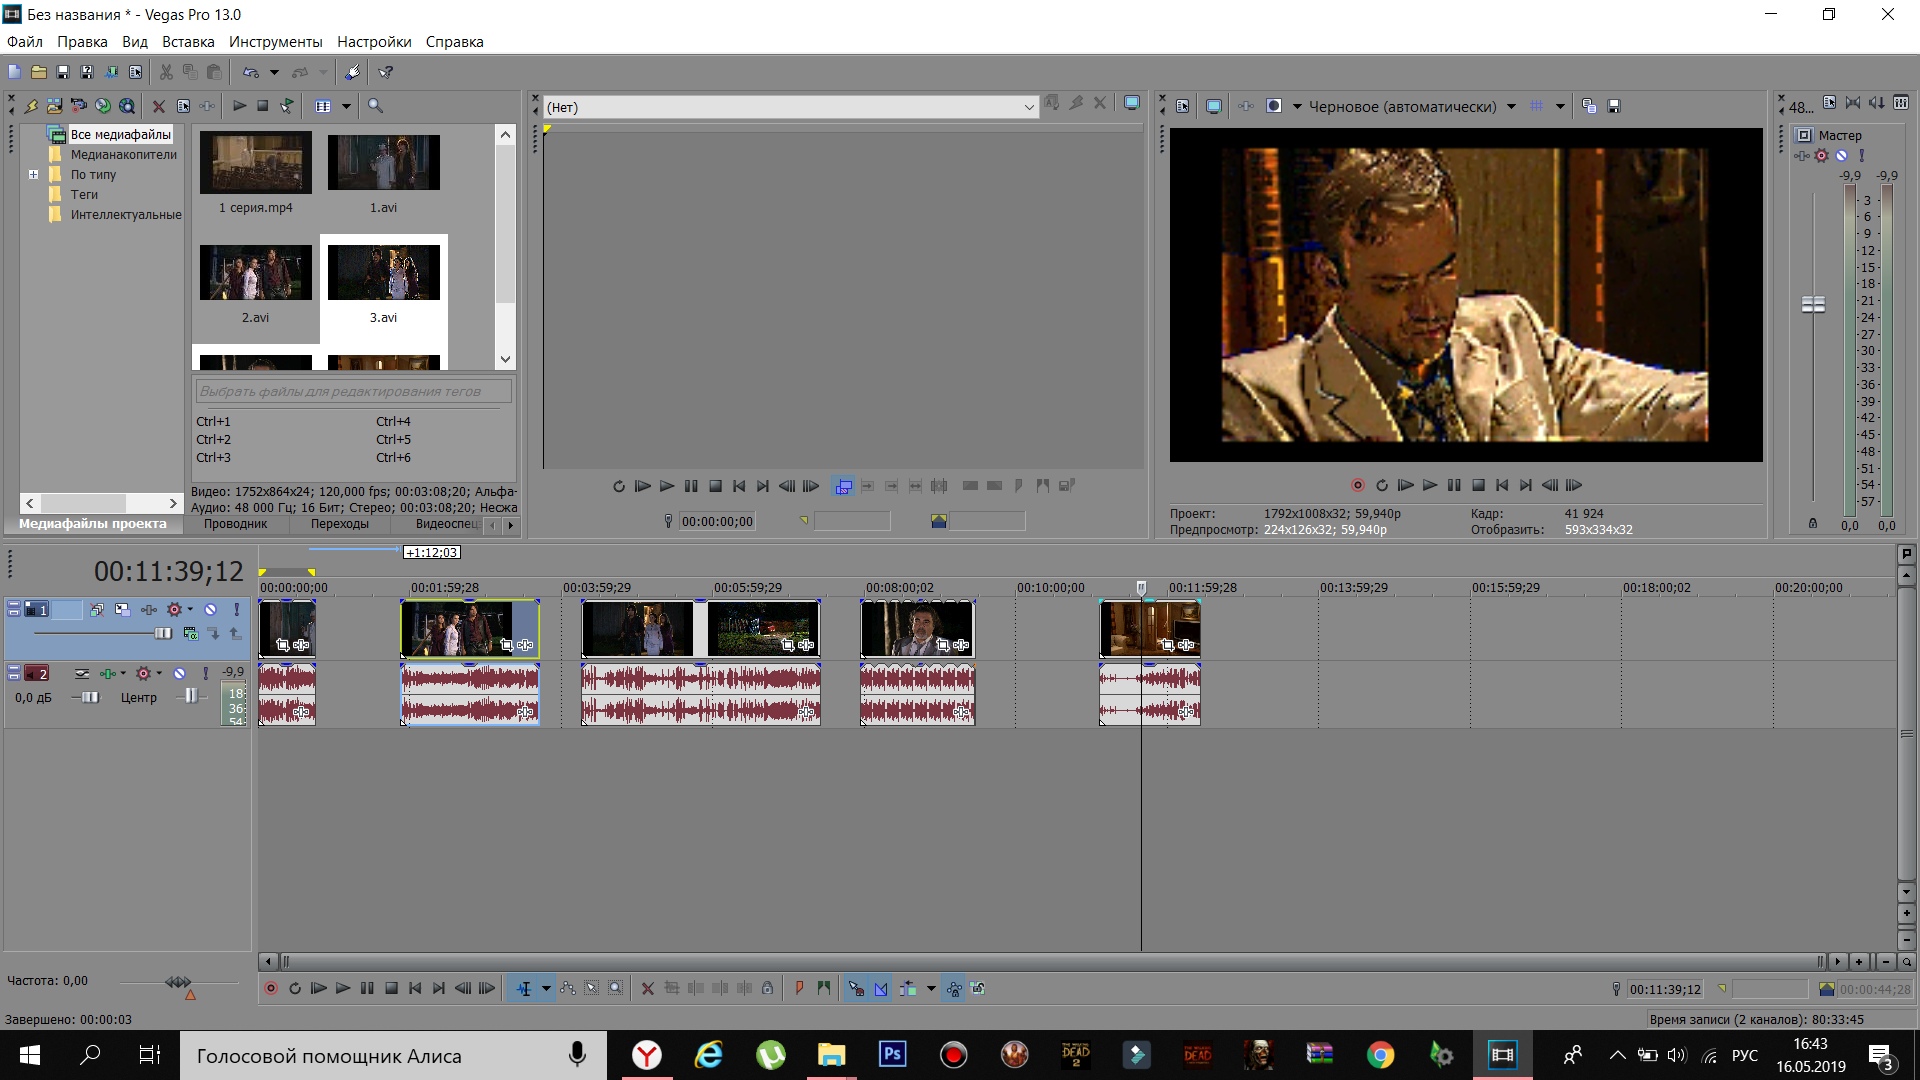The width and height of the screenshot is (1920, 1080).
Task: Select the 'Теги' folder in media tree
Action: (x=84, y=194)
